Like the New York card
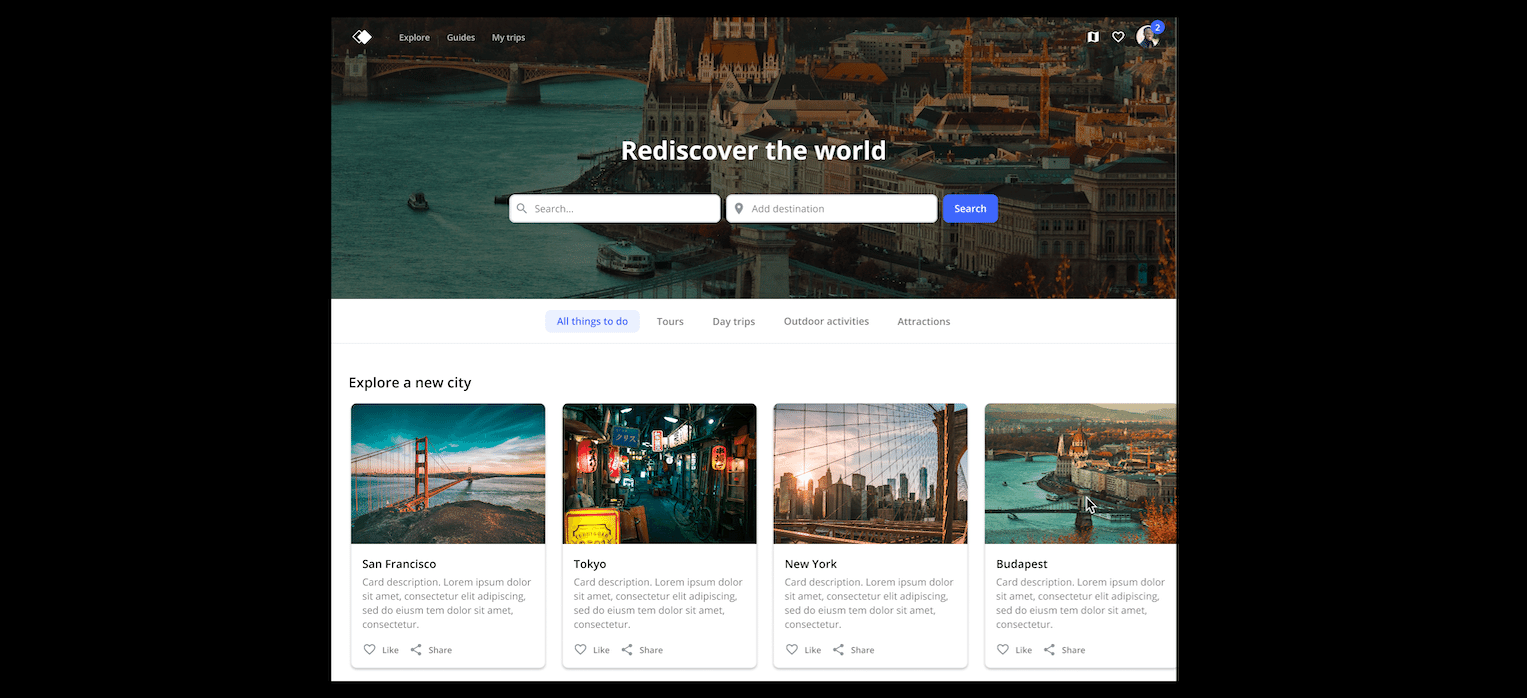 click(x=803, y=650)
